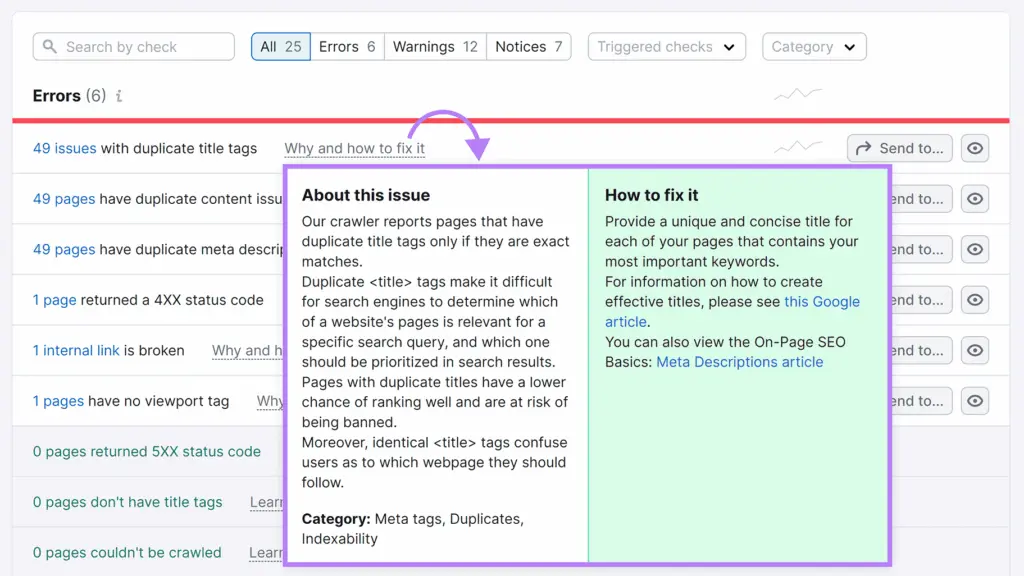Toggle eye icon for duplicate content issues row
The height and width of the screenshot is (576, 1024).
click(975, 199)
